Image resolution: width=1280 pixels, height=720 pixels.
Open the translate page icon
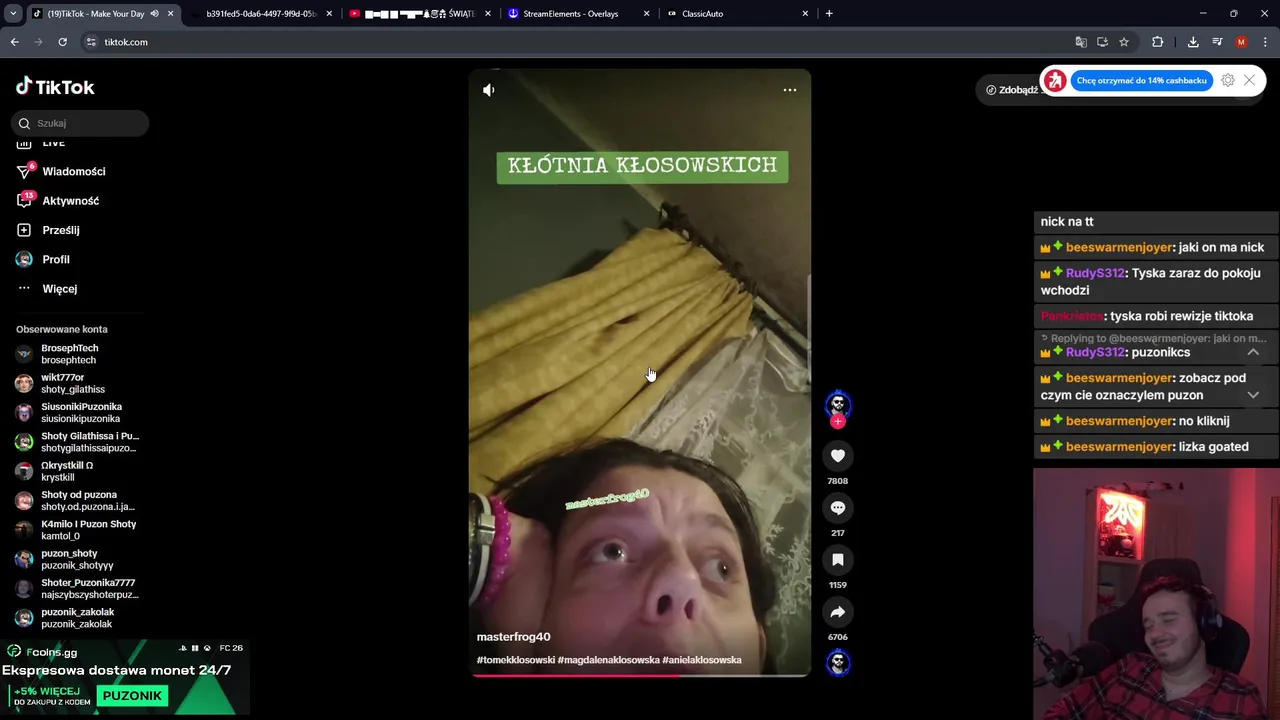pos(1081,42)
